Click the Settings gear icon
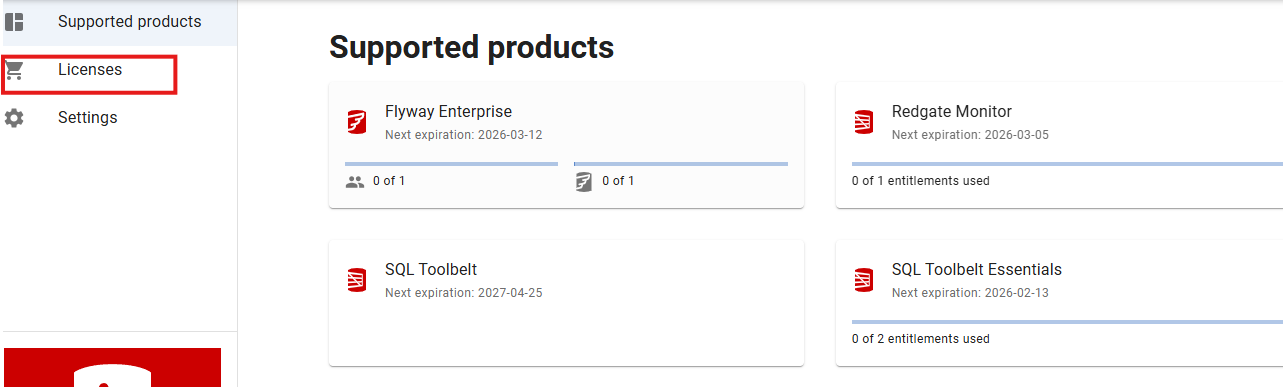1283x387 pixels. [x=14, y=118]
